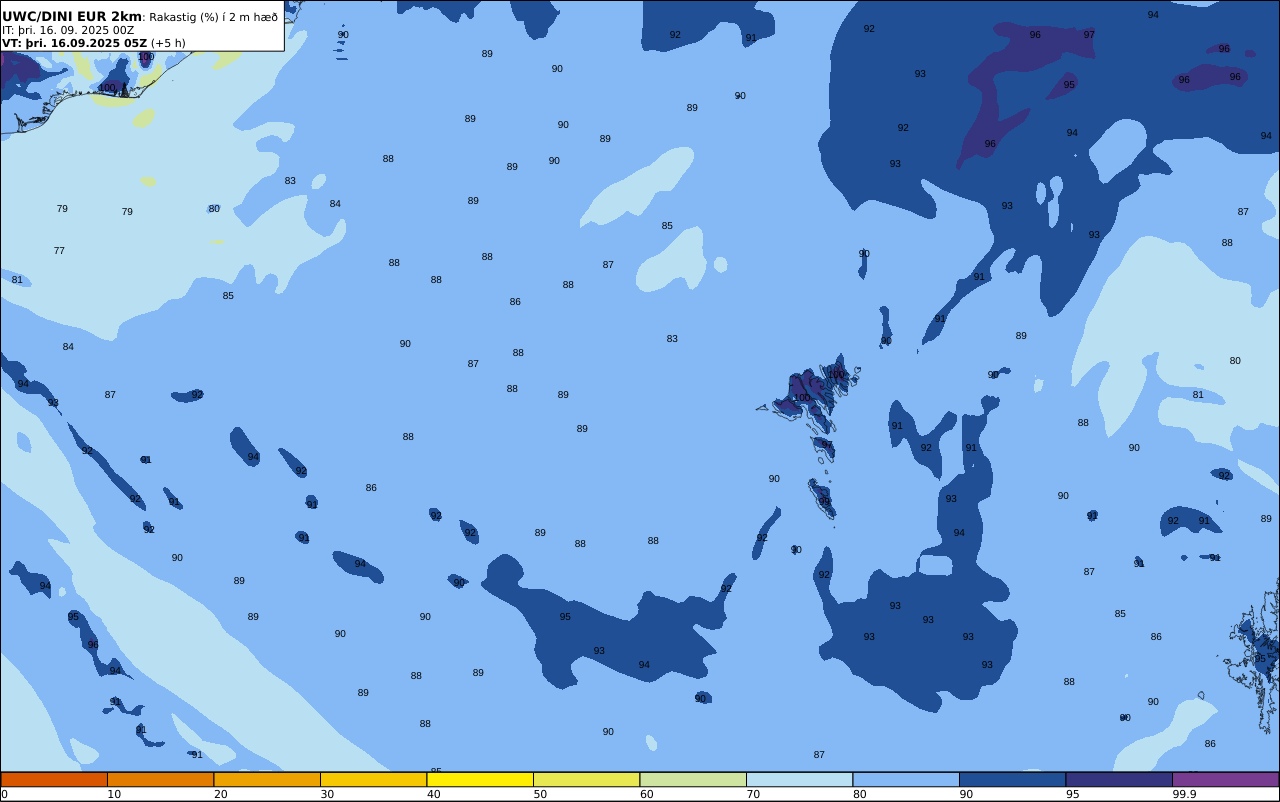
Task: Select the legend tick label '50'
Action: tap(540, 794)
